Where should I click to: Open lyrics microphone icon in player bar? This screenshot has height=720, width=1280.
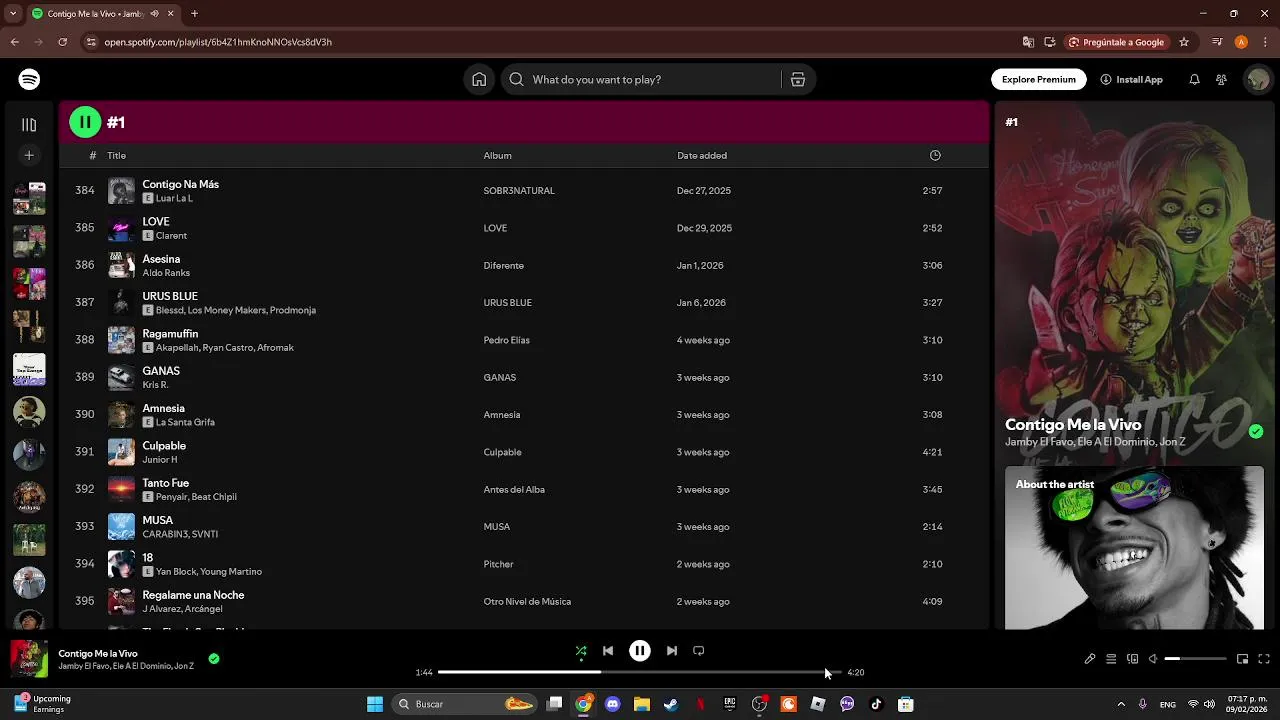(x=1090, y=659)
